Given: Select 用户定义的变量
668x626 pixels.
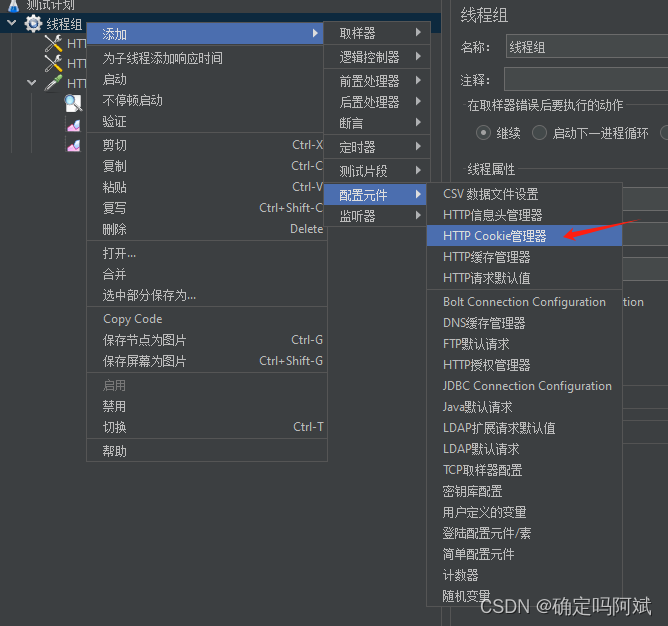Looking at the screenshot, I should (524, 512).
